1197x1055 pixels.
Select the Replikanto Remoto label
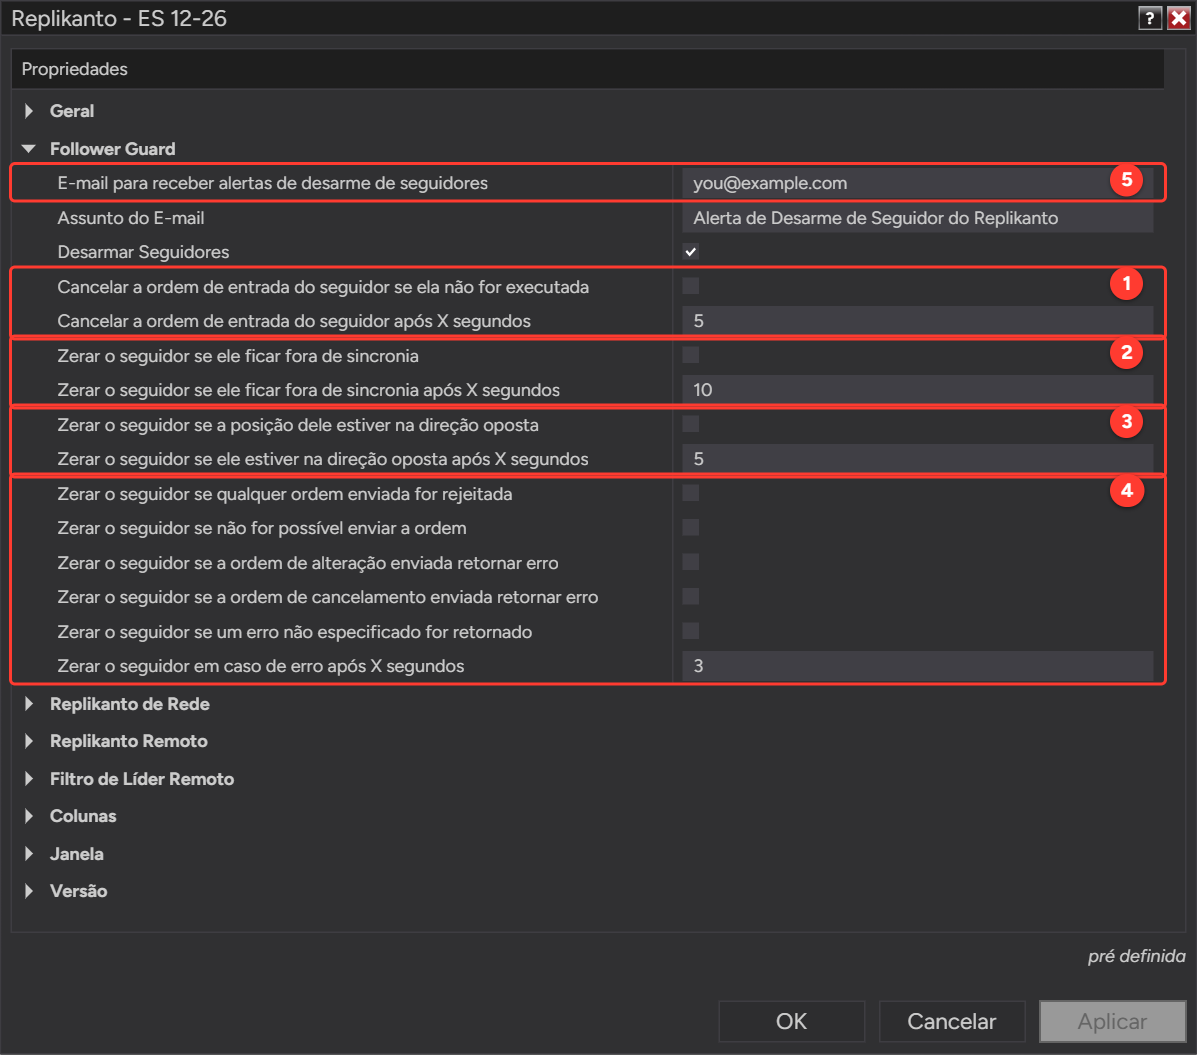tap(128, 741)
